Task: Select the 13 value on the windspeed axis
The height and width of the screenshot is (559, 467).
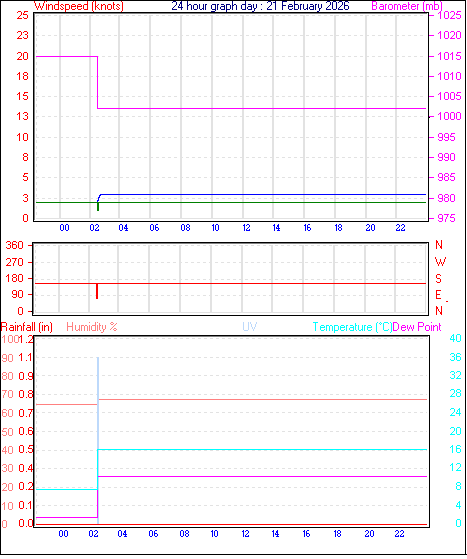Action: [x=22, y=116]
